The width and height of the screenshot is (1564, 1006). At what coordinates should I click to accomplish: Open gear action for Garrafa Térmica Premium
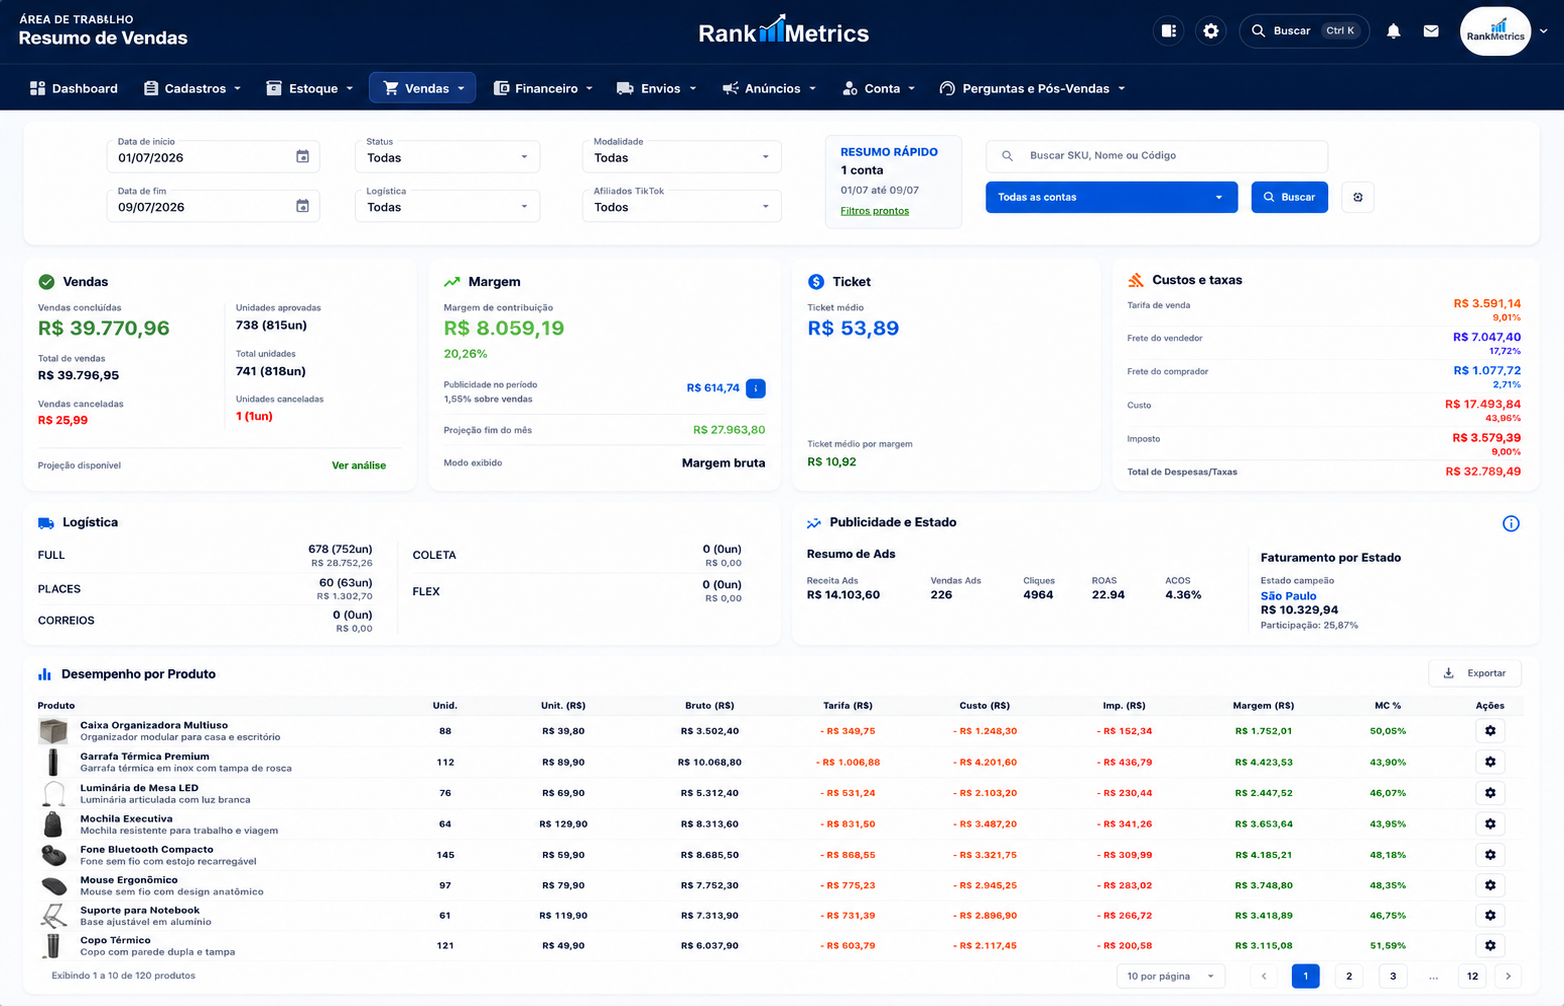(x=1490, y=762)
